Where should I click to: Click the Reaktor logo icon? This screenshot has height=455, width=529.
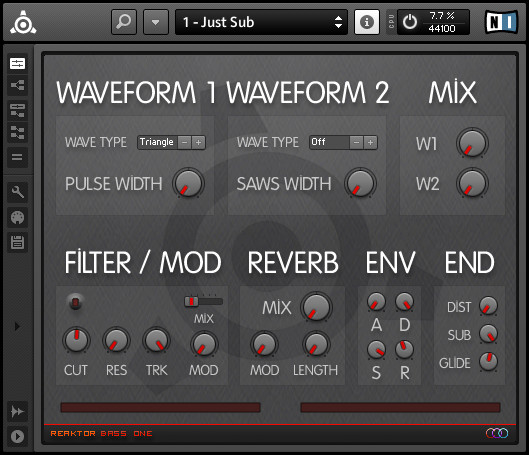pos(23,23)
